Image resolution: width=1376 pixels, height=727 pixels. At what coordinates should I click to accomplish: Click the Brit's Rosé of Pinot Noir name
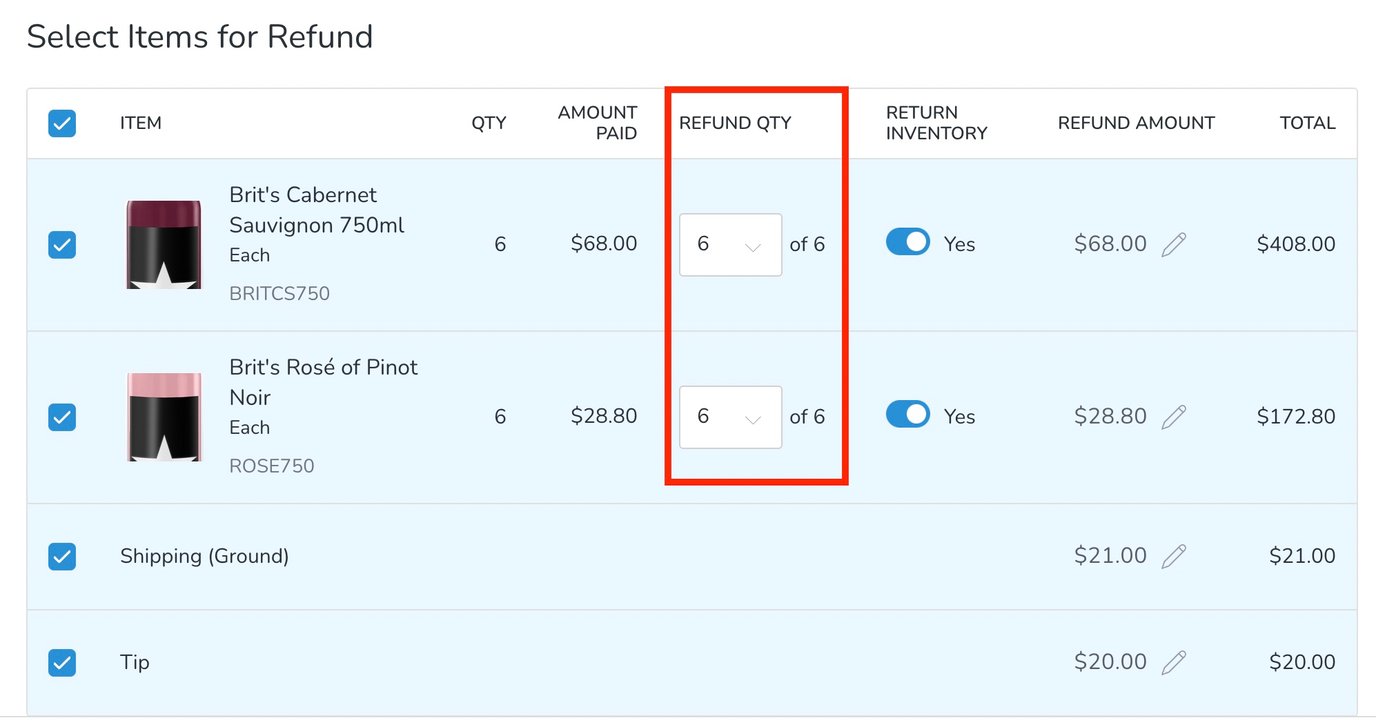(323, 382)
